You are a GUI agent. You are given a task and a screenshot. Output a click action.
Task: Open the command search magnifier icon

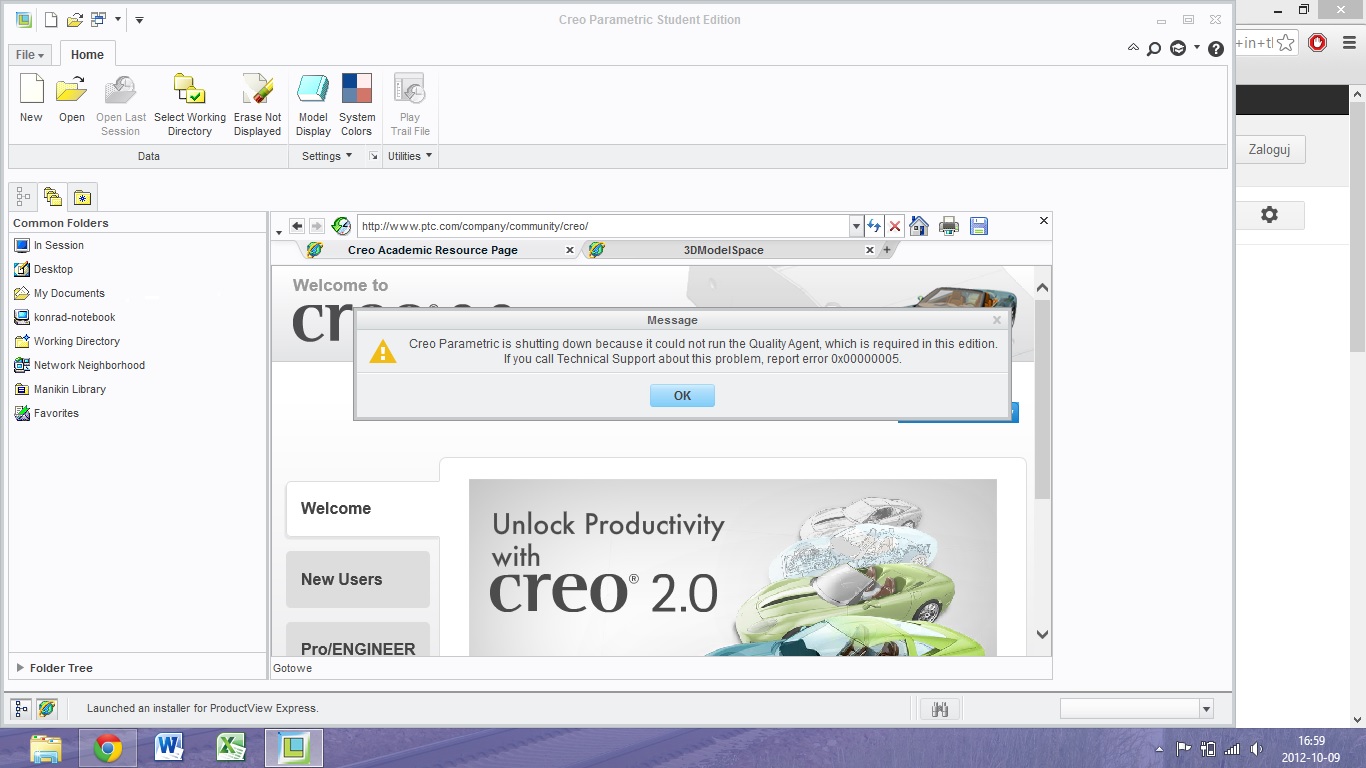pyautogui.click(x=1154, y=48)
